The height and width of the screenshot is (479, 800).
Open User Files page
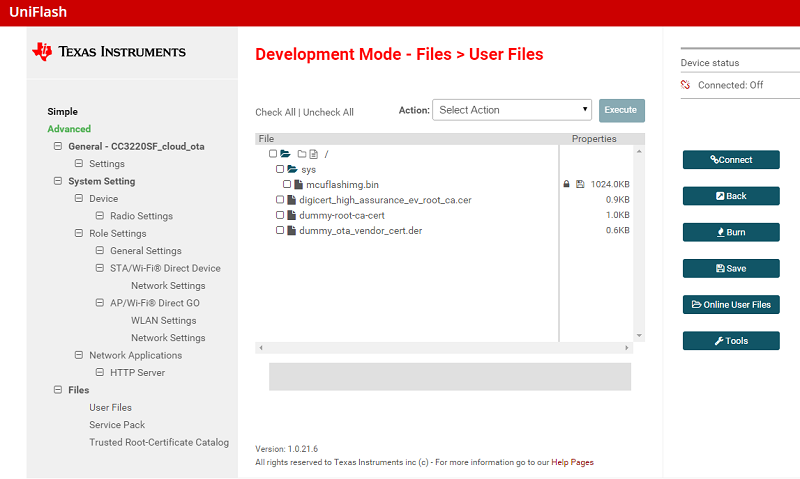tap(110, 408)
